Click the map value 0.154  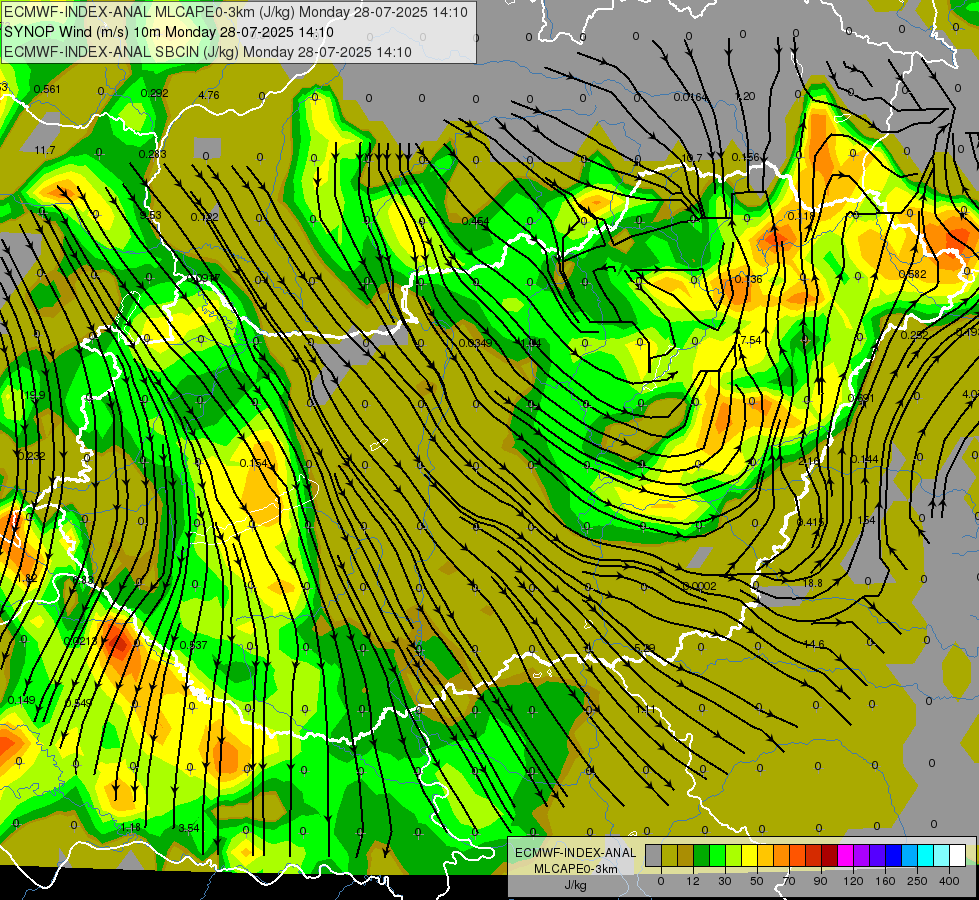coord(253,463)
